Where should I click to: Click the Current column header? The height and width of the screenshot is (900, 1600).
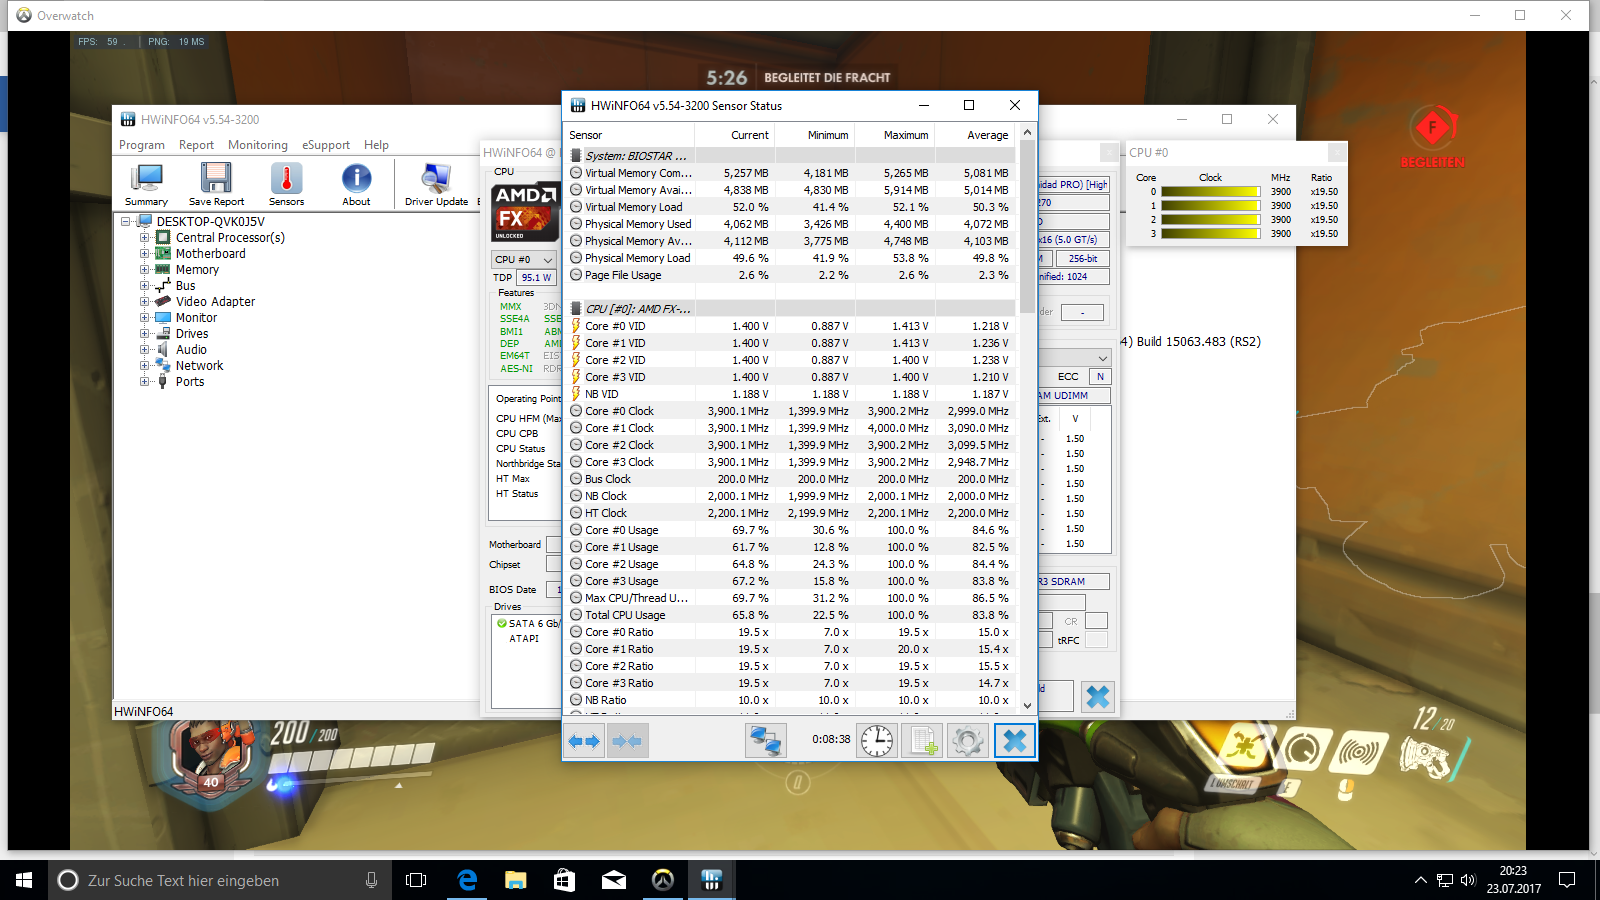[735, 135]
